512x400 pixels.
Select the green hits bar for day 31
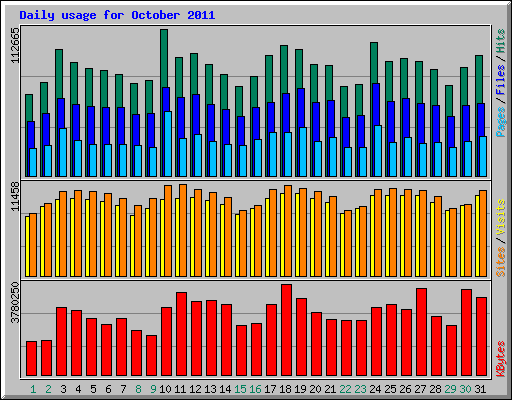pyautogui.click(x=479, y=79)
